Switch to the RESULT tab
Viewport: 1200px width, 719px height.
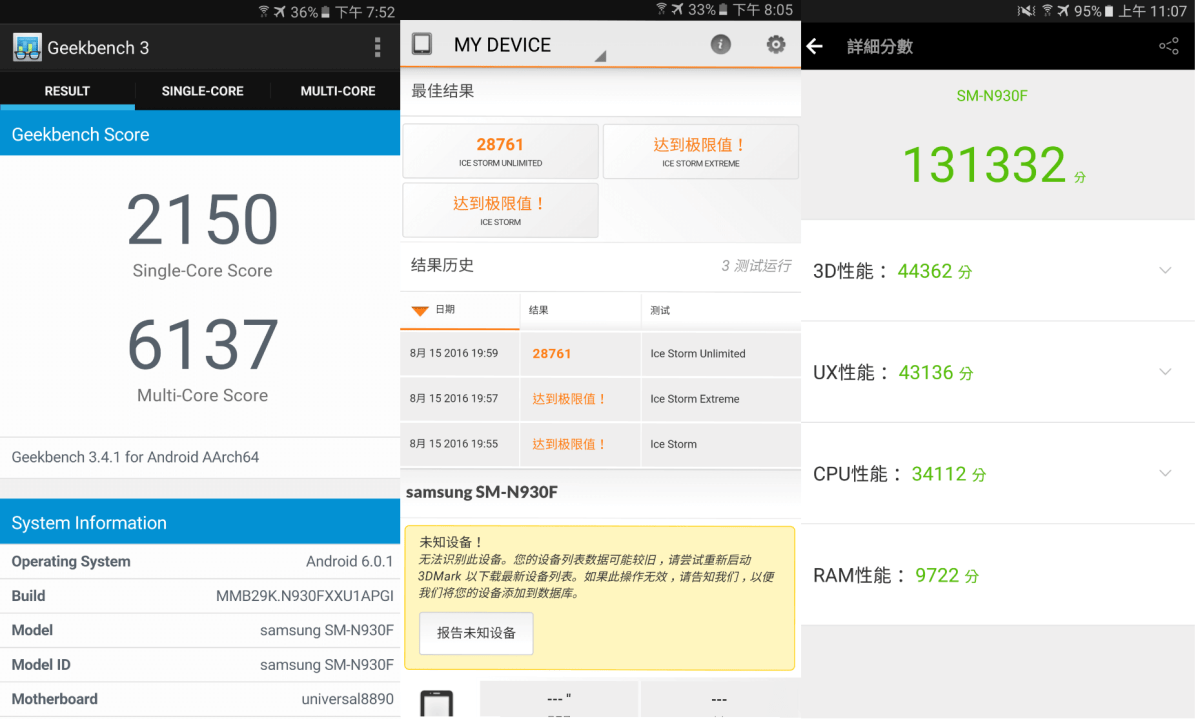coord(67,91)
